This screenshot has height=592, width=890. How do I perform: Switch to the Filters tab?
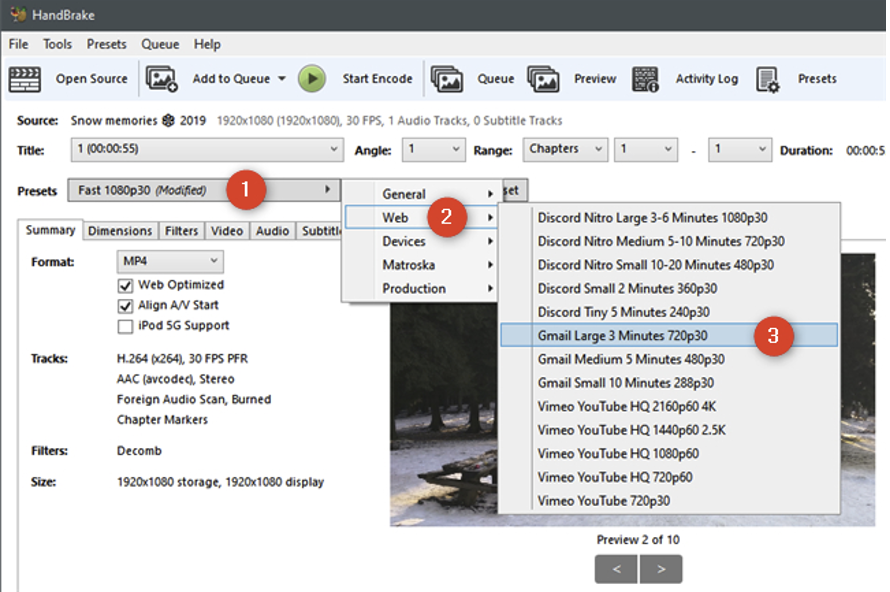click(x=182, y=231)
